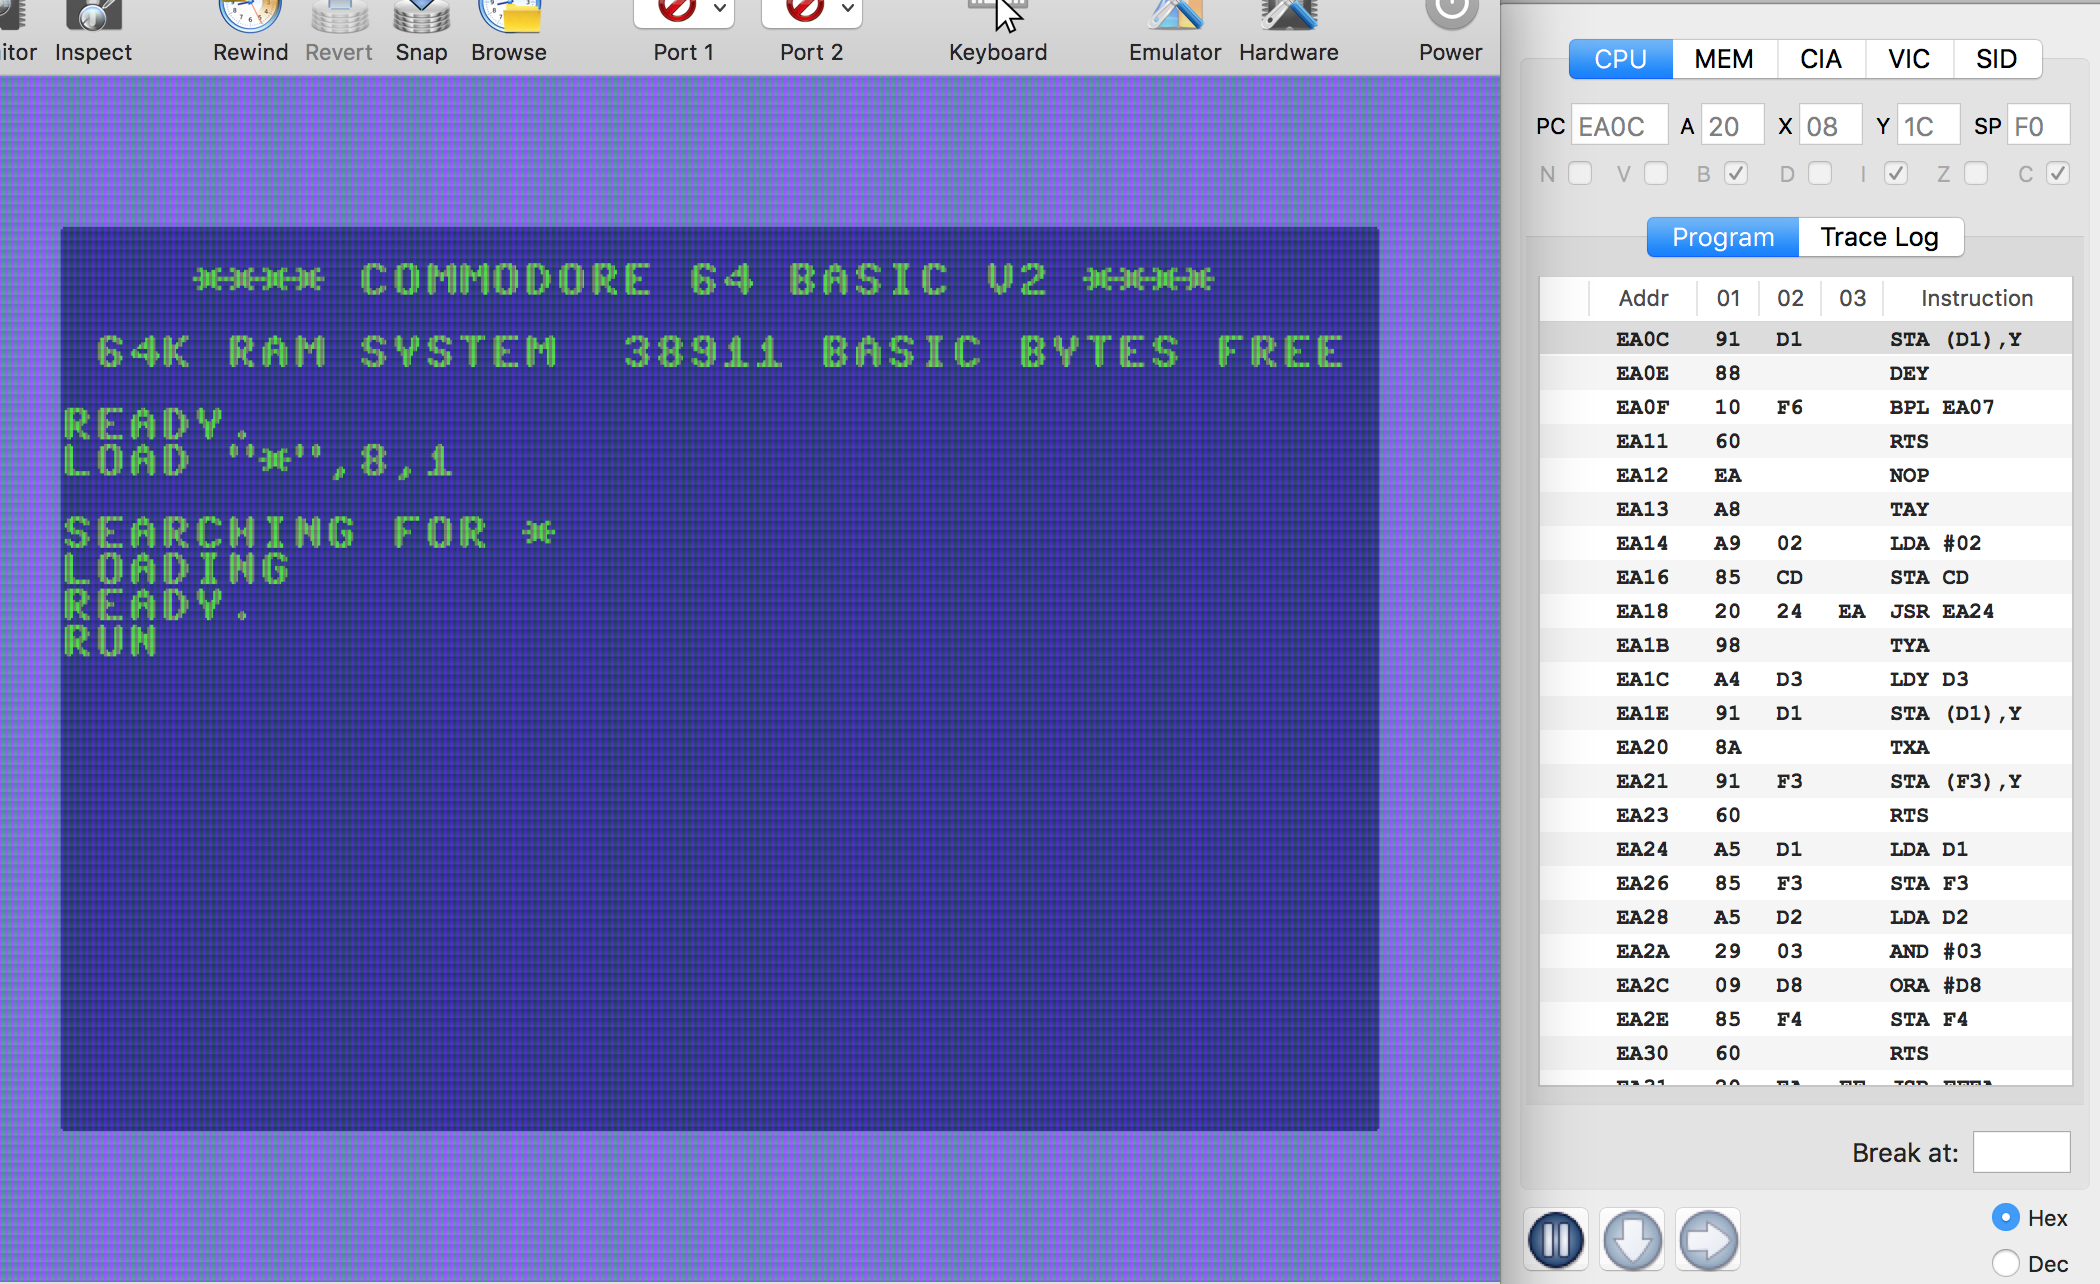This screenshot has width=2100, height=1284.
Task: Select the EA26 STA F3 row
Action: coord(1805,883)
